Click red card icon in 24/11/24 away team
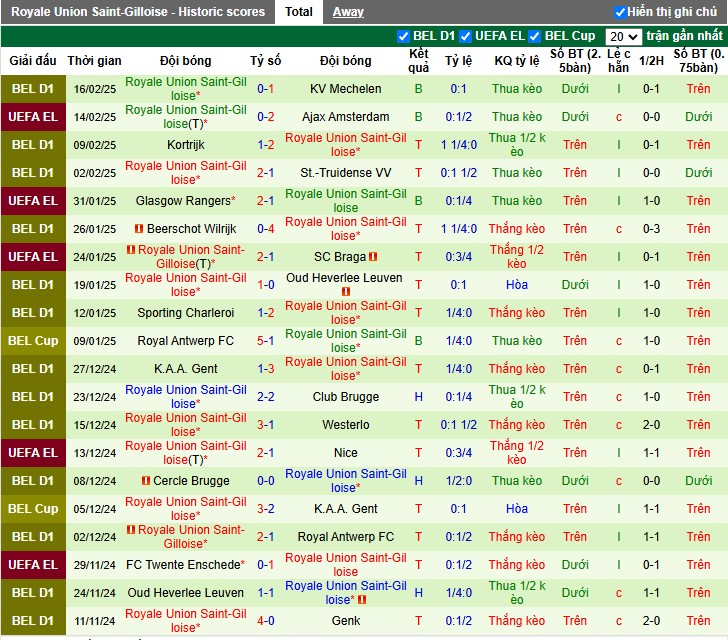 362,600
